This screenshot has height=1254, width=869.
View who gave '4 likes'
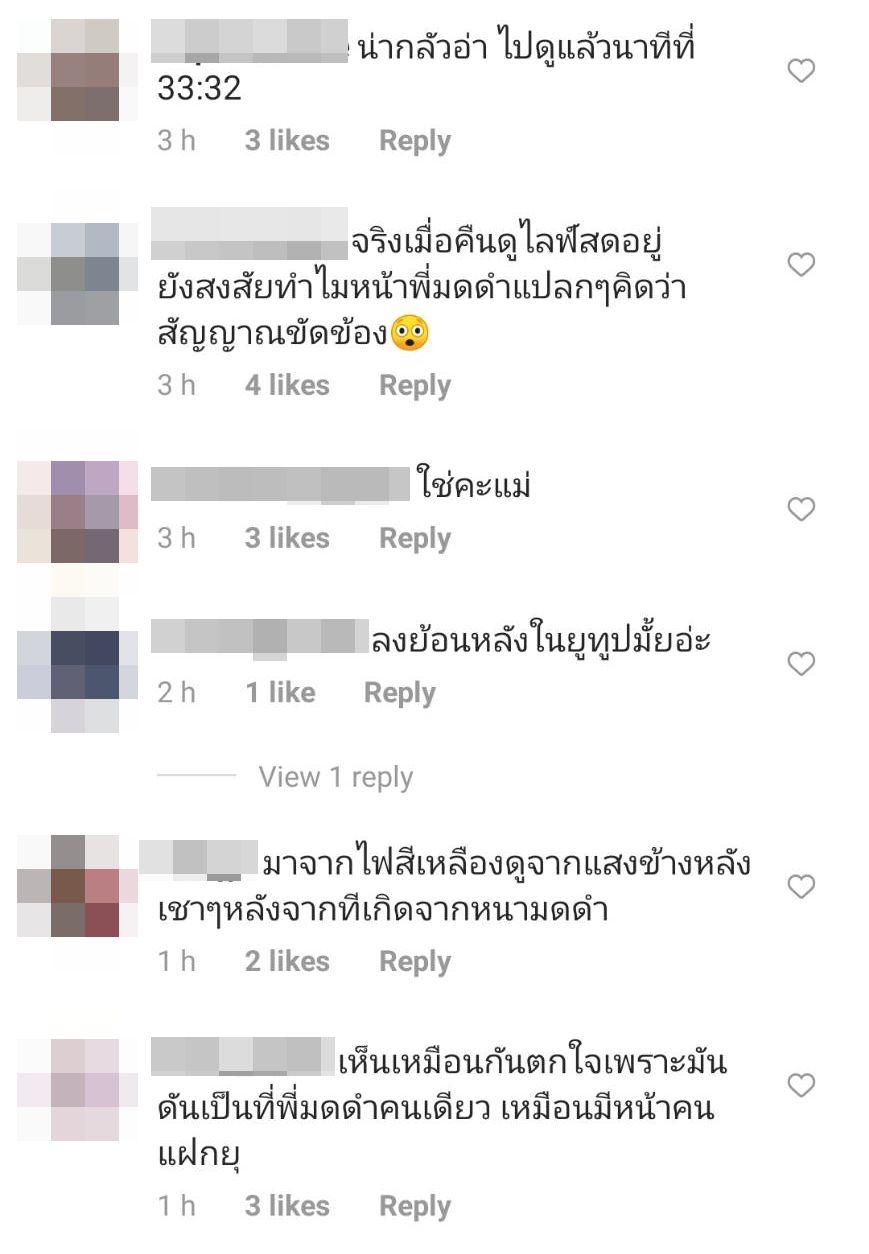click(287, 385)
